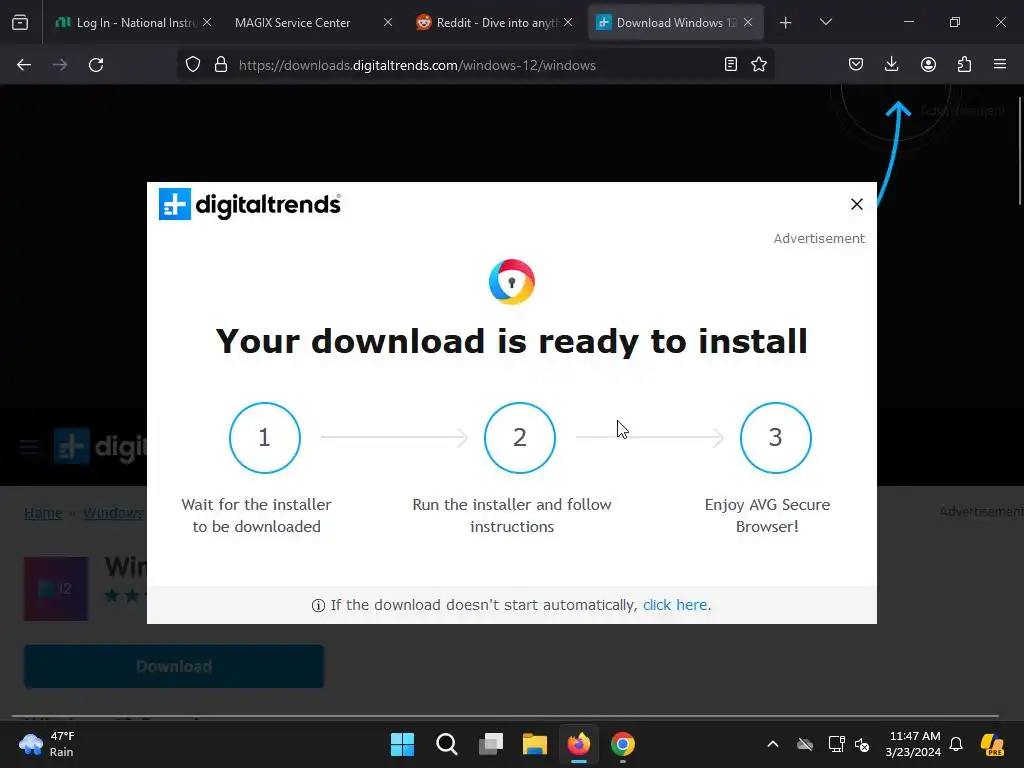Go forward one page

(60, 65)
